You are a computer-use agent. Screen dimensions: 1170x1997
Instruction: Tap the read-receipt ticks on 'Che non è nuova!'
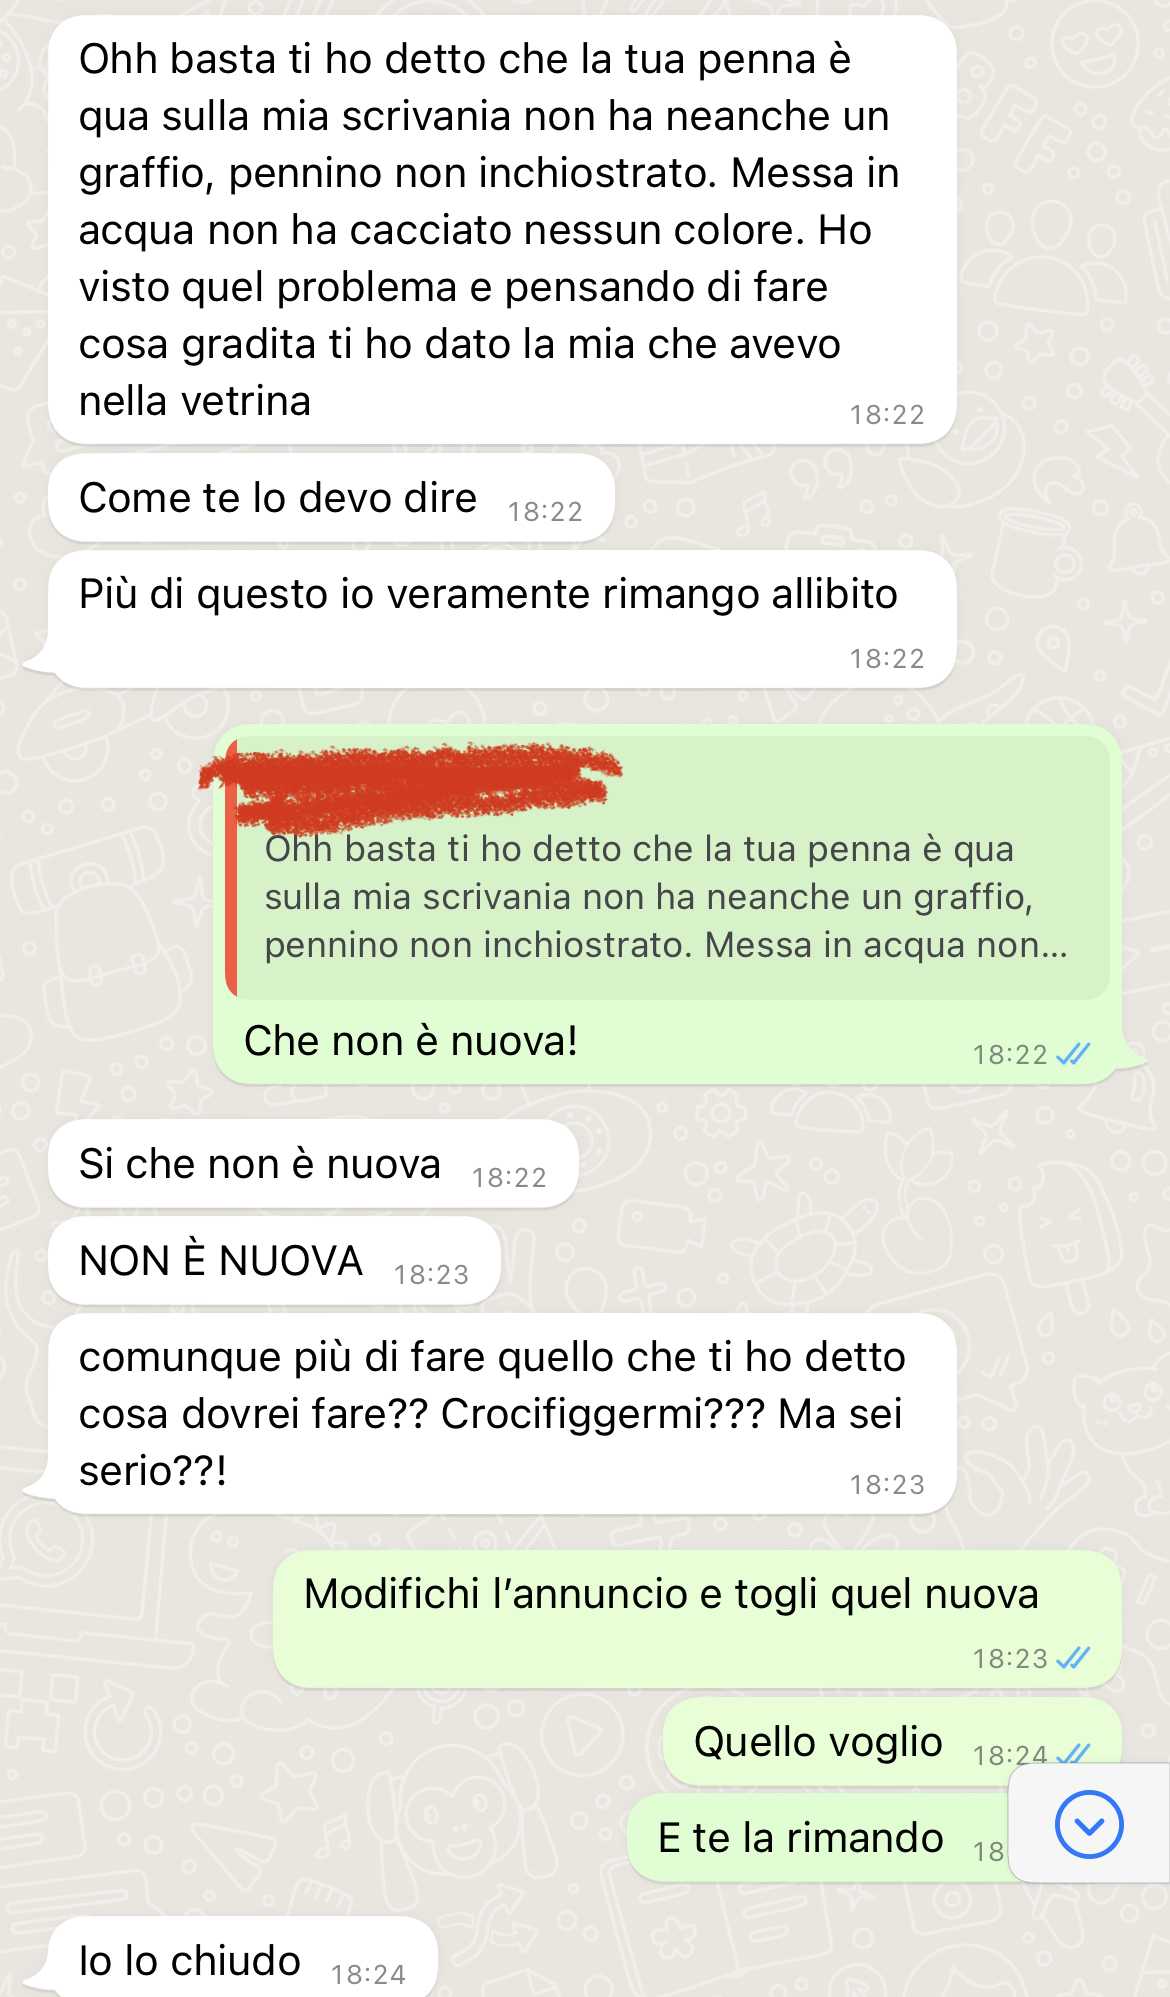(1073, 1054)
